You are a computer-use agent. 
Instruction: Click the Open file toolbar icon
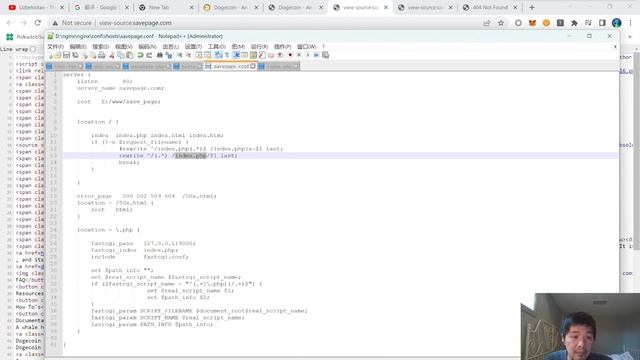[58, 55]
